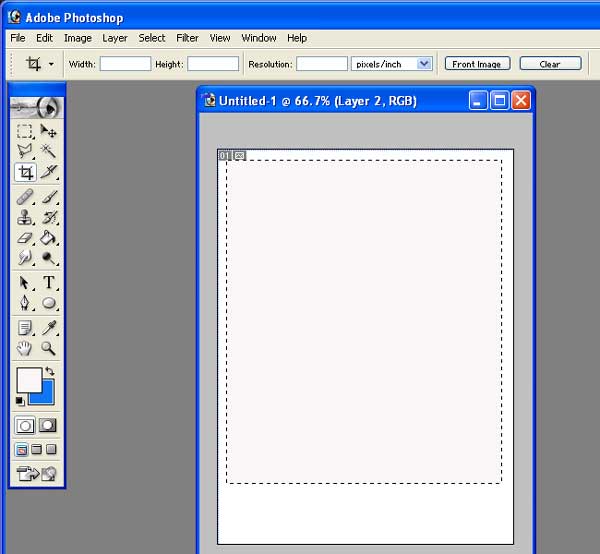Viewport: 600px width, 554px height.
Task: Choose Full Screen Mode without menu
Action: point(51,449)
